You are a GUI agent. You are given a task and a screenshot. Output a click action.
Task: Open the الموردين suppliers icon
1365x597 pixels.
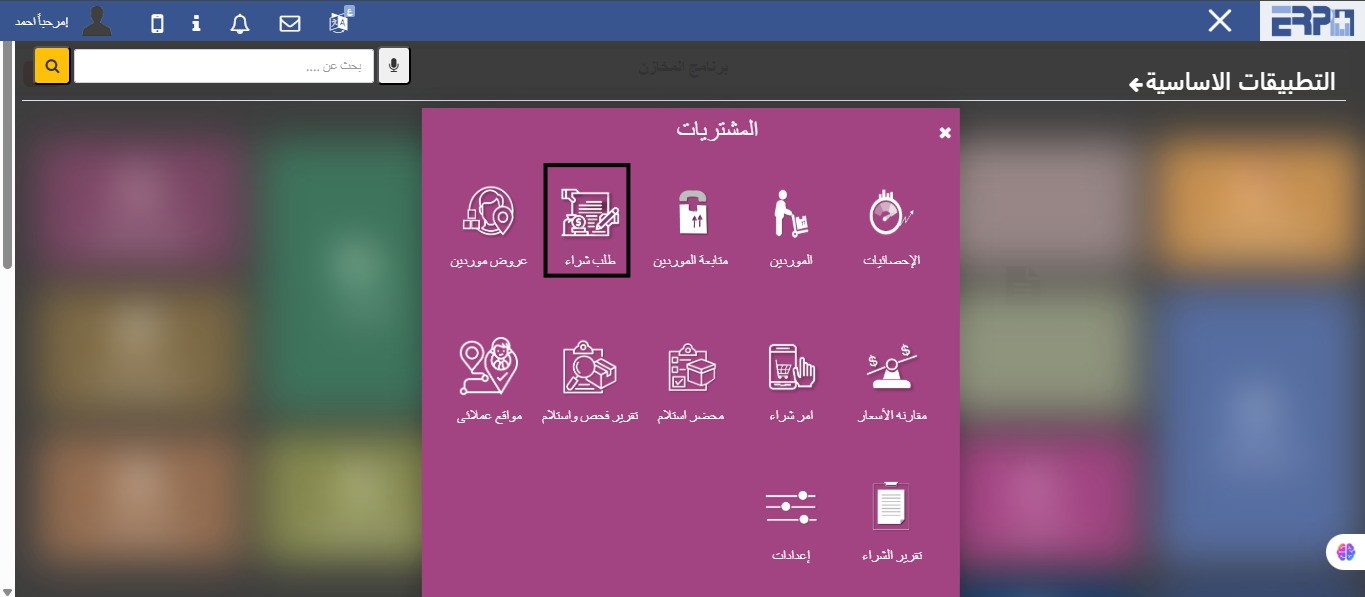pos(791,226)
